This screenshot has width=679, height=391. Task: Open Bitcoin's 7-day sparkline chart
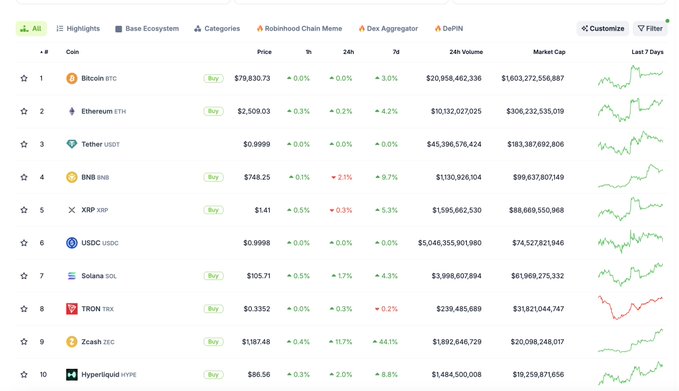pos(630,77)
